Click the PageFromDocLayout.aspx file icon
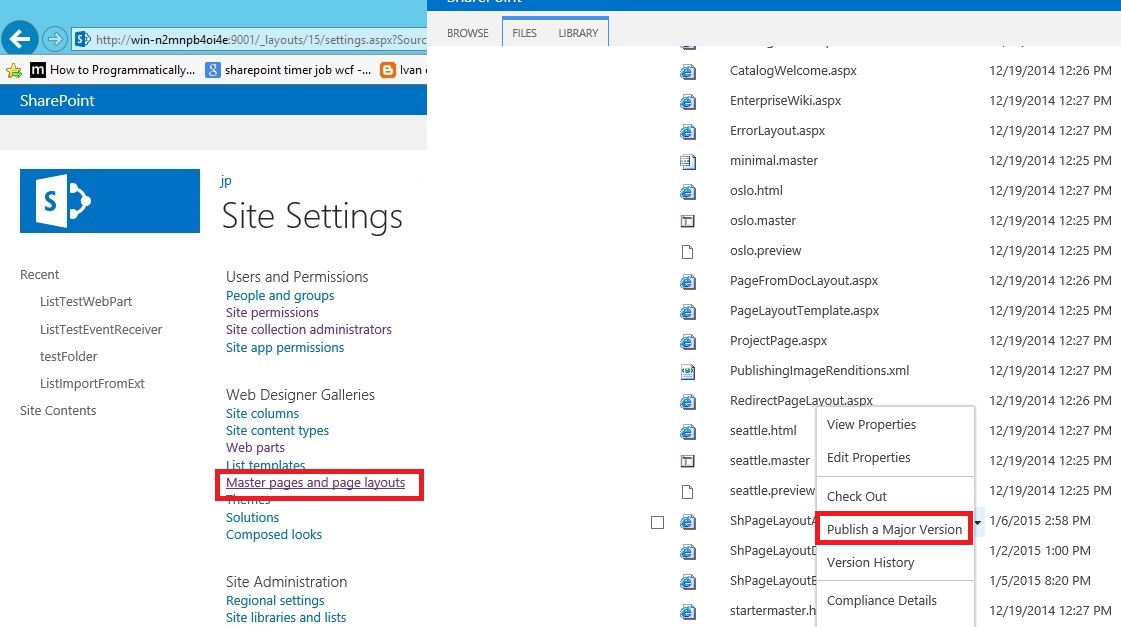Image resolution: width=1121 pixels, height=627 pixels. 688,282
